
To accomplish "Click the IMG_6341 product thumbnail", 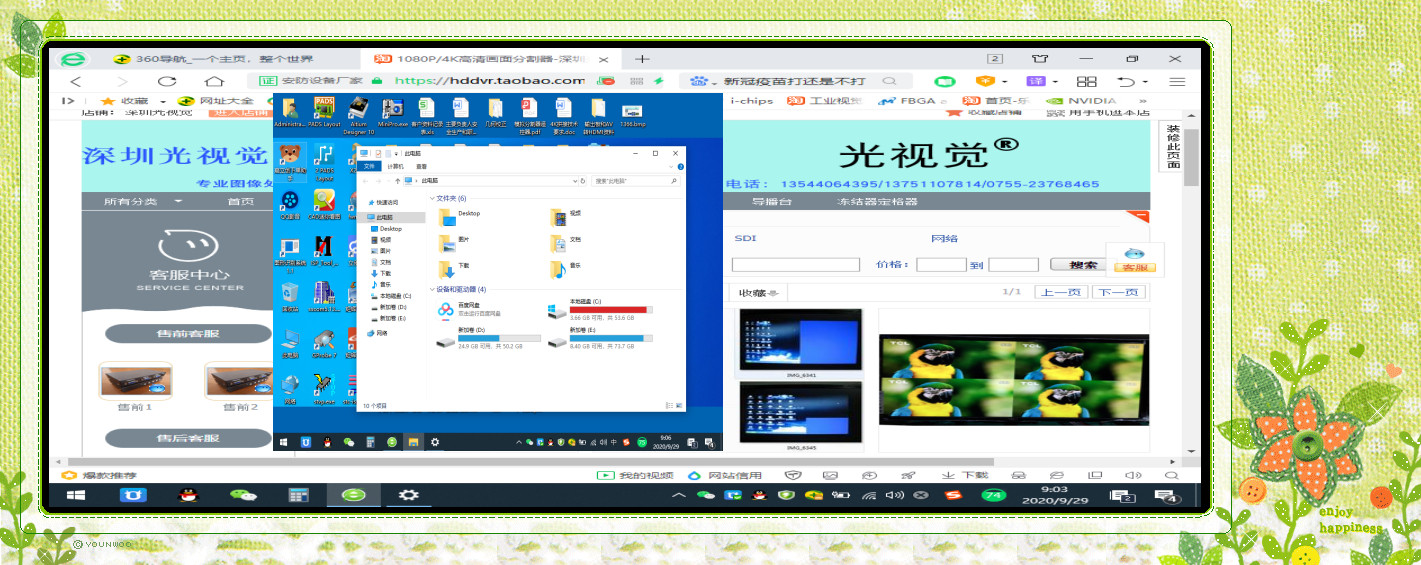I will pos(800,341).
